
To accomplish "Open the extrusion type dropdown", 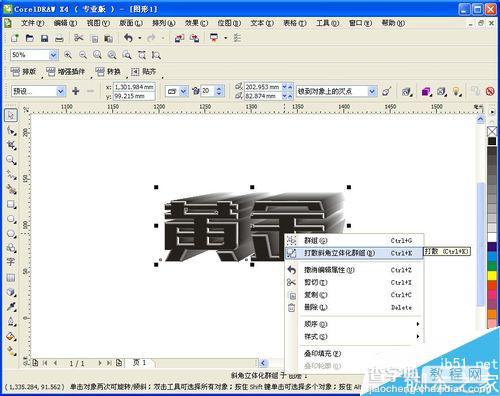I will 183,91.
